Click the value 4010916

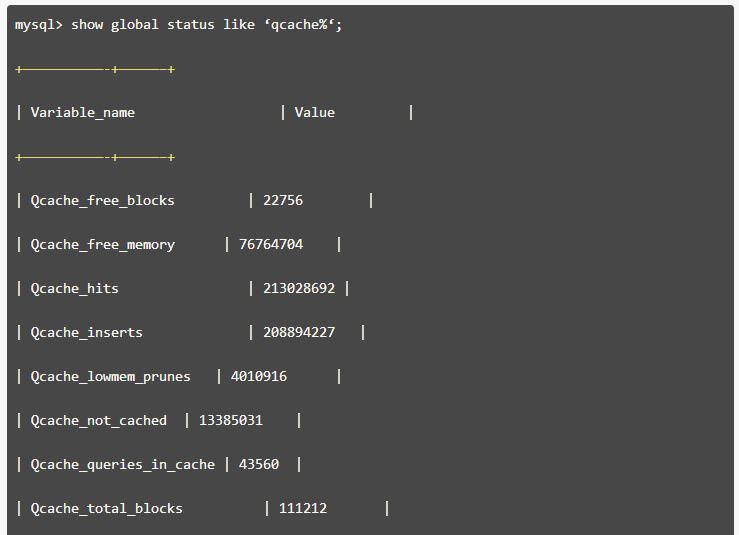pyautogui.click(x=259, y=376)
